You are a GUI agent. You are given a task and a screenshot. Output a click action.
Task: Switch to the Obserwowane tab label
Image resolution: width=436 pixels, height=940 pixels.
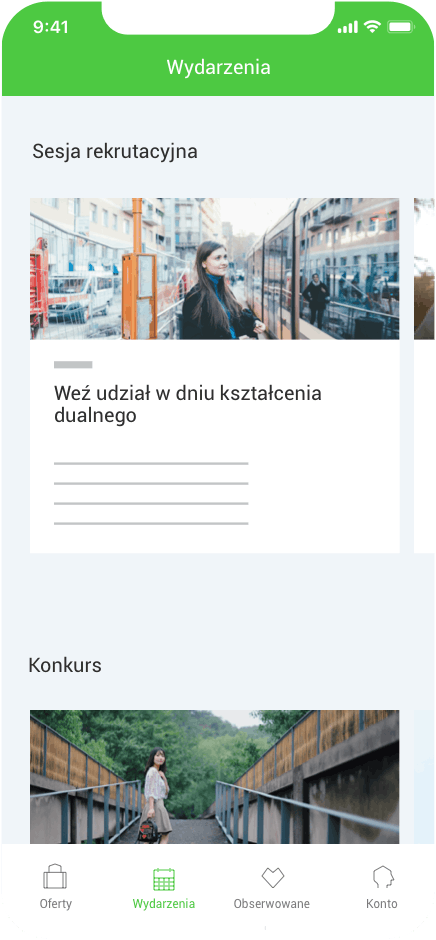(x=272, y=903)
